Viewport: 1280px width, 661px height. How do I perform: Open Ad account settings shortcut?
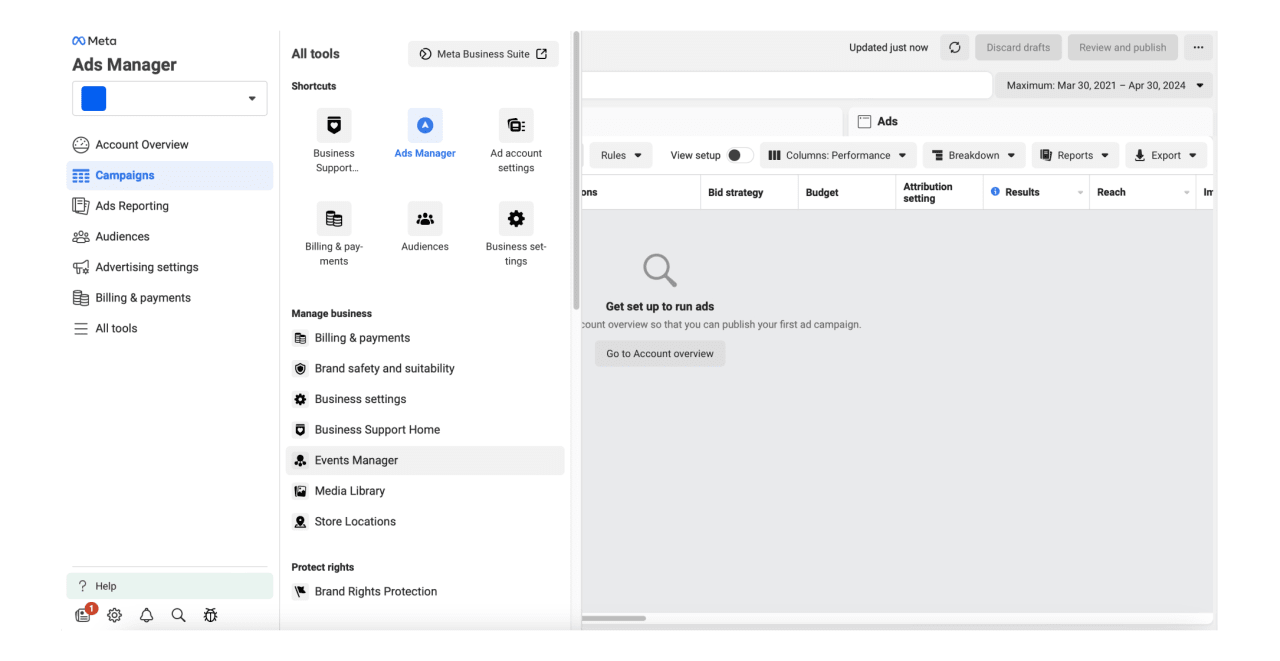coord(516,124)
